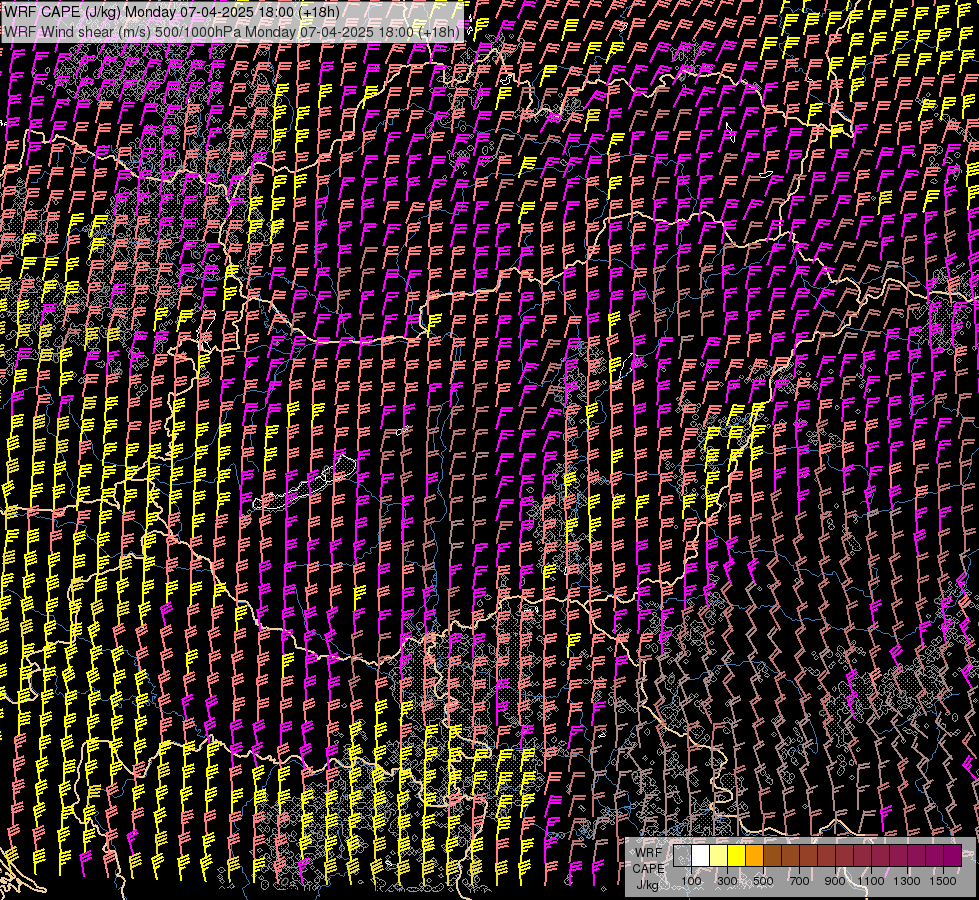The height and width of the screenshot is (900, 979).
Task: Click the bright yellow CAPE legend swatch
Action: pos(737,856)
